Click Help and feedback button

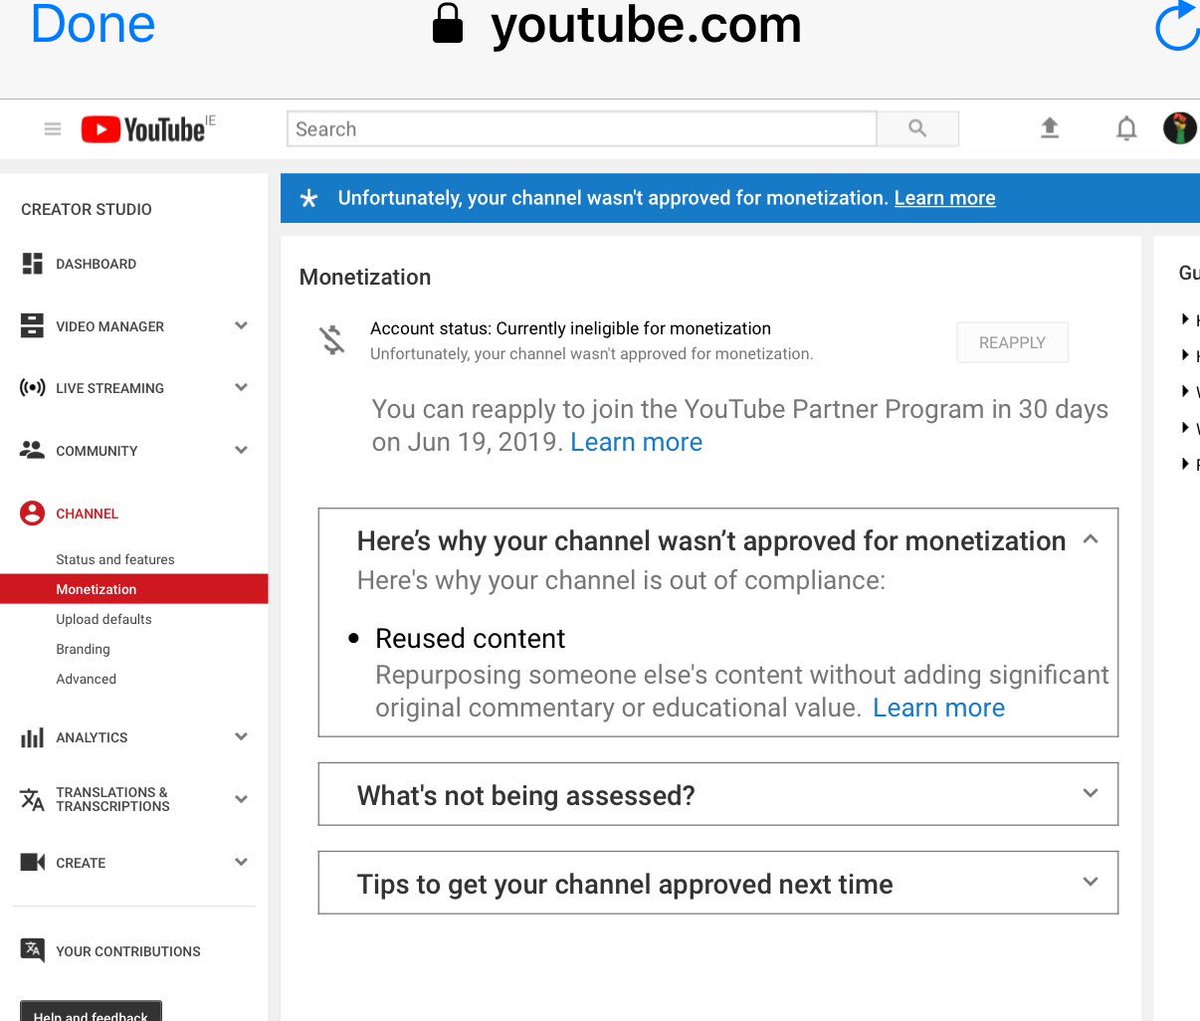90,1011
